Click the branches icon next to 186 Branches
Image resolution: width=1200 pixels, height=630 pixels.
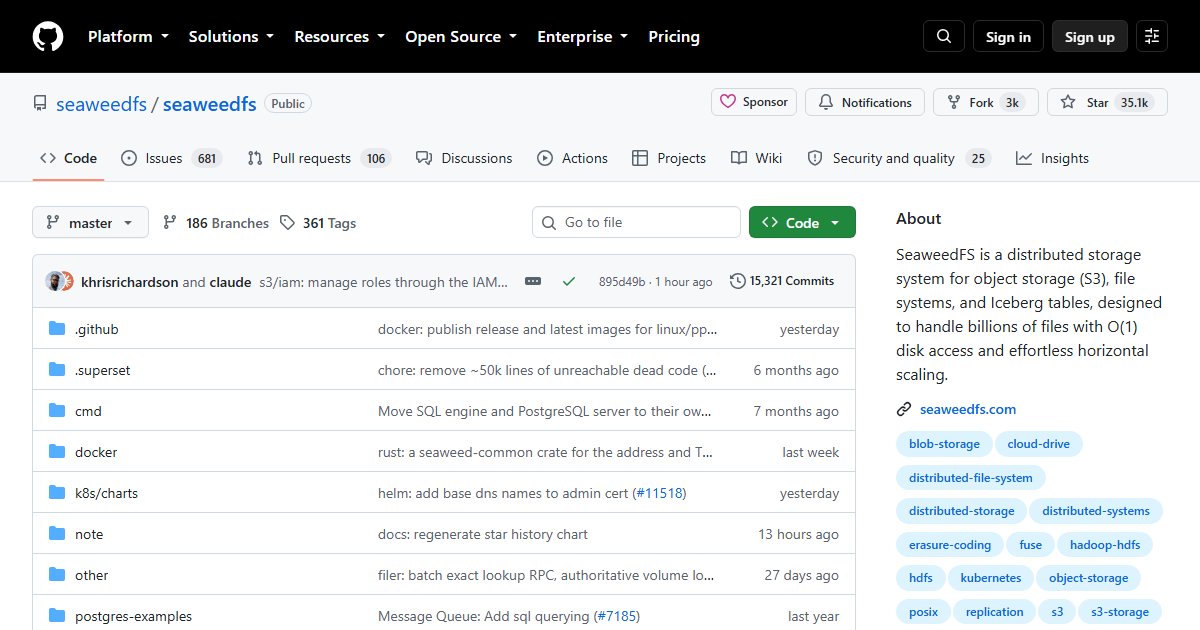pyautogui.click(x=170, y=223)
